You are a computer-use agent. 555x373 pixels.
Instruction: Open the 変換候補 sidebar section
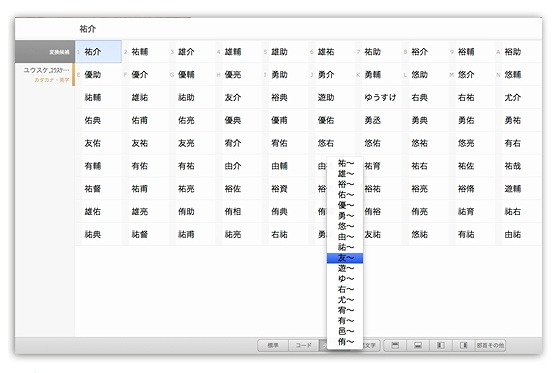45,52
